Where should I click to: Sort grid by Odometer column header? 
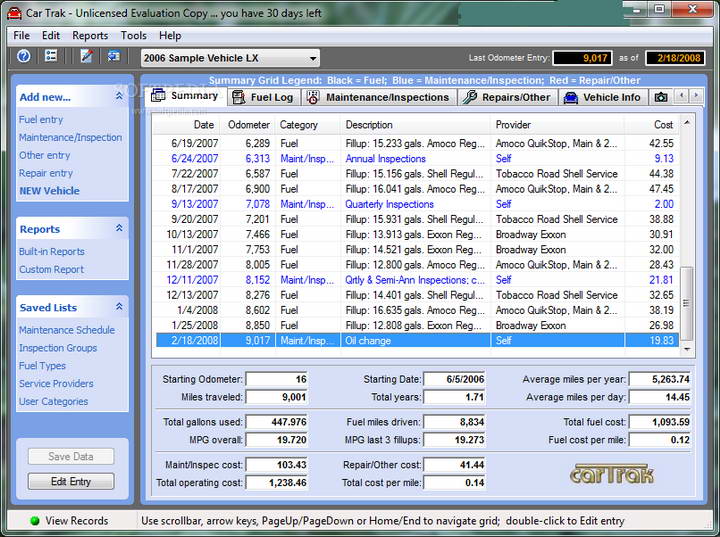pos(249,124)
